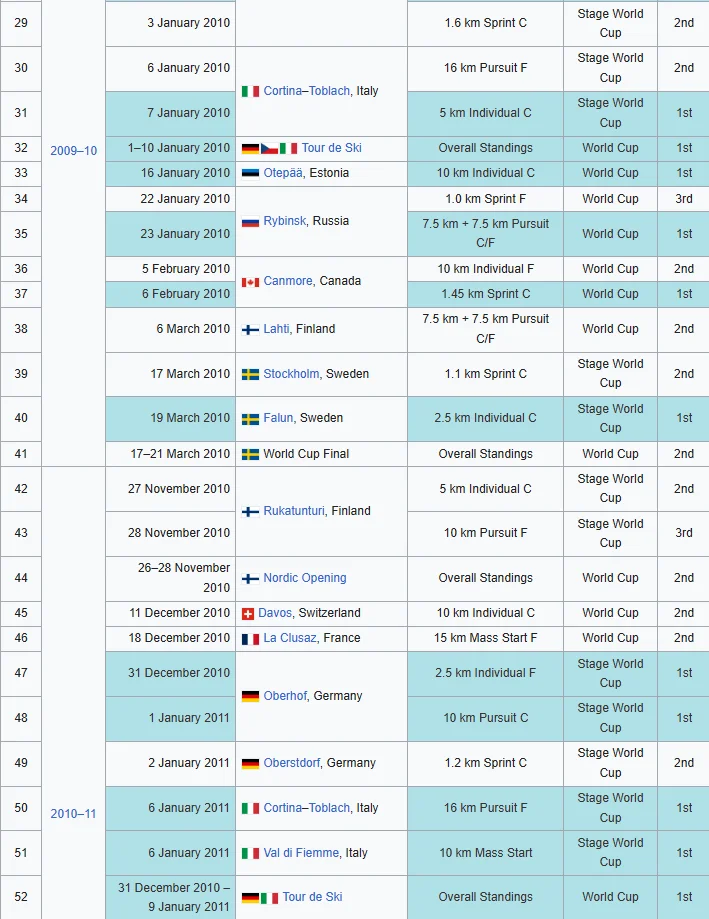Follow the Lahti link
Image resolution: width=709 pixels, height=919 pixels.
click(x=276, y=329)
